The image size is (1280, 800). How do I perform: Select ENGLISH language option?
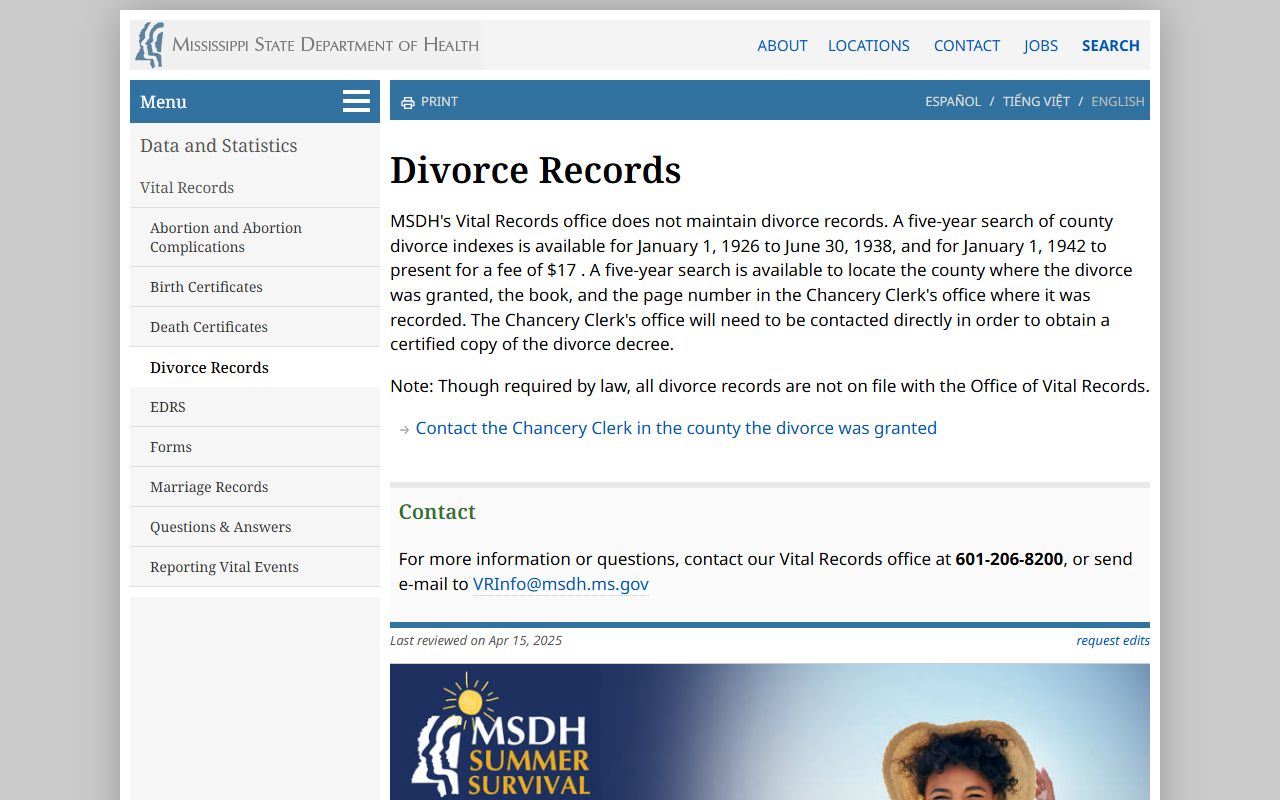(1118, 101)
